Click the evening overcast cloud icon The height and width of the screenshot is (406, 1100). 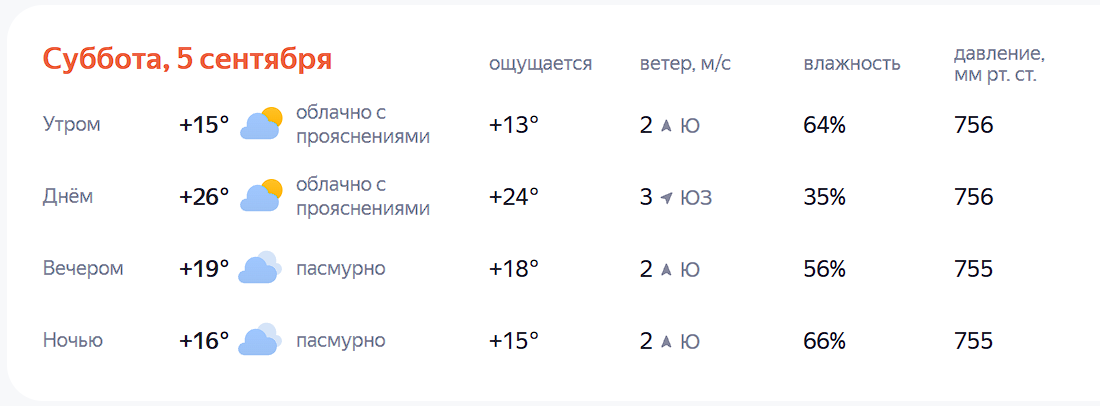pos(260,268)
